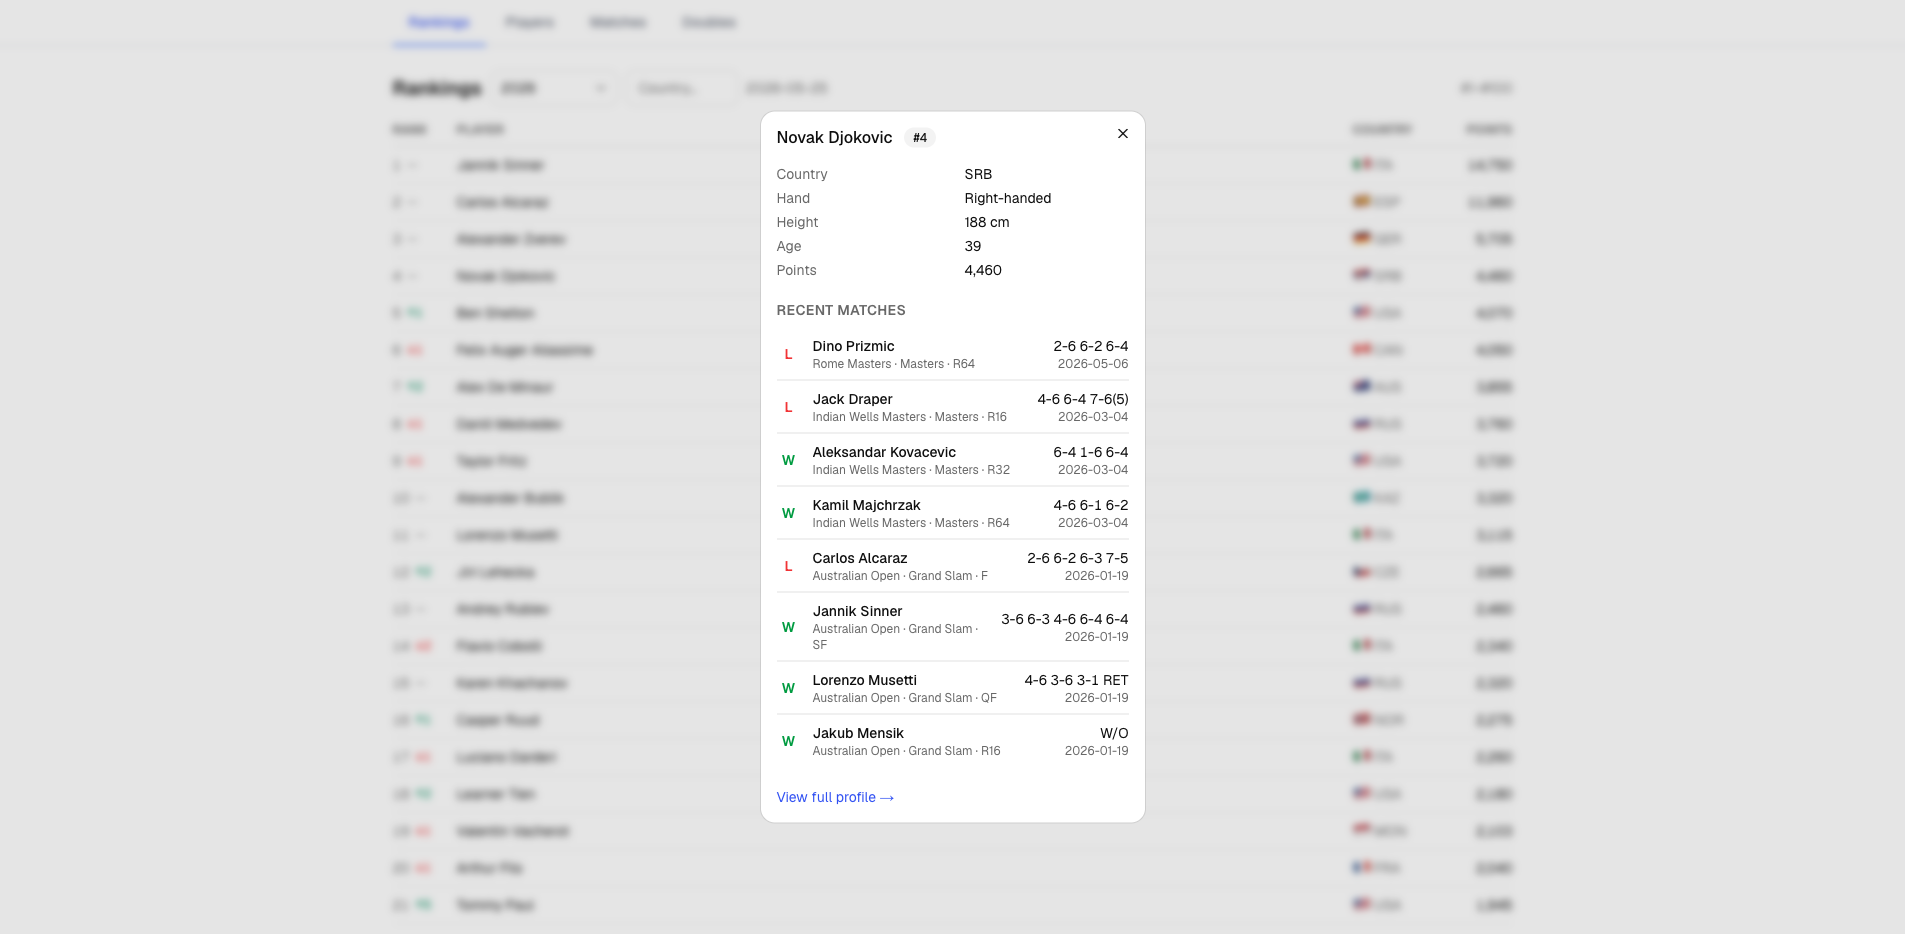This screenshot has width=1920, height=934.
Task: Click the Jakub Mensik walkover match
Action: (952, 741)
